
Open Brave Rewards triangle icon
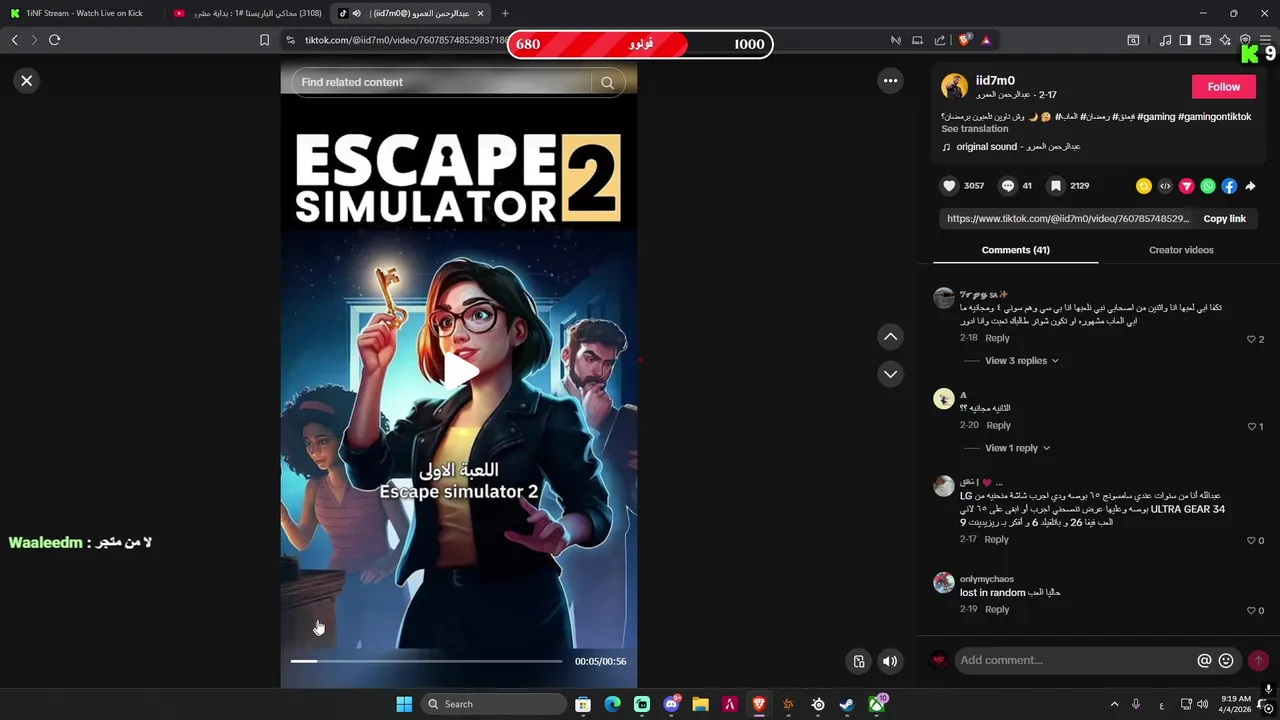(x=986, y=40)
